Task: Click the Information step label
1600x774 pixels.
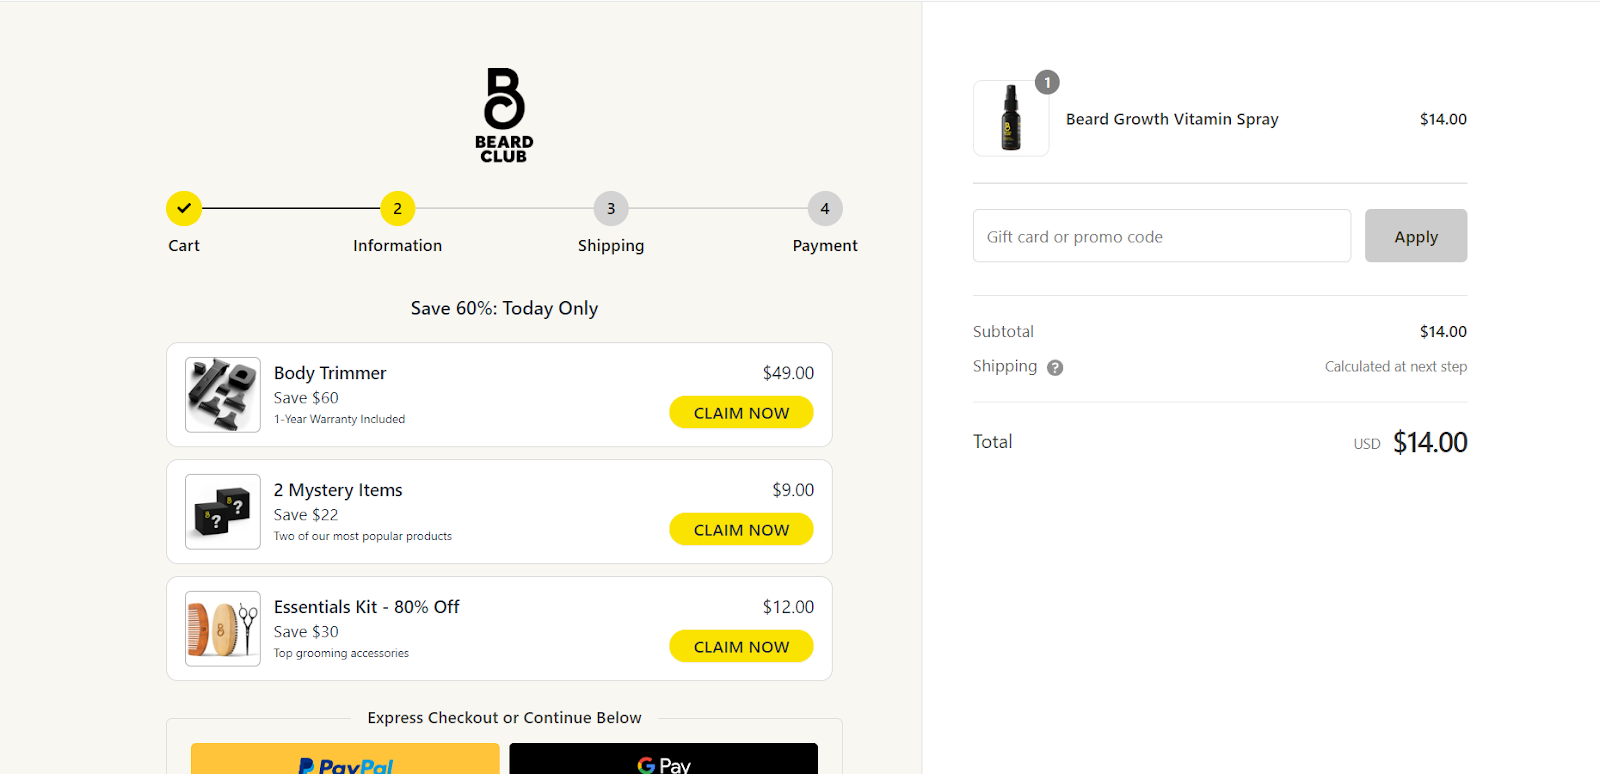Action: pos(397,245)
